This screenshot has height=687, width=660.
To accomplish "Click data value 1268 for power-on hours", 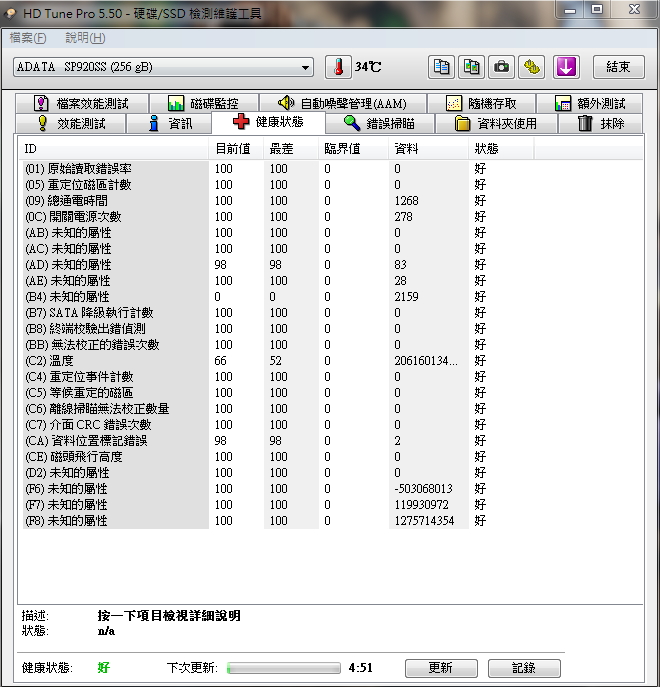I will (x=406, y=201).
